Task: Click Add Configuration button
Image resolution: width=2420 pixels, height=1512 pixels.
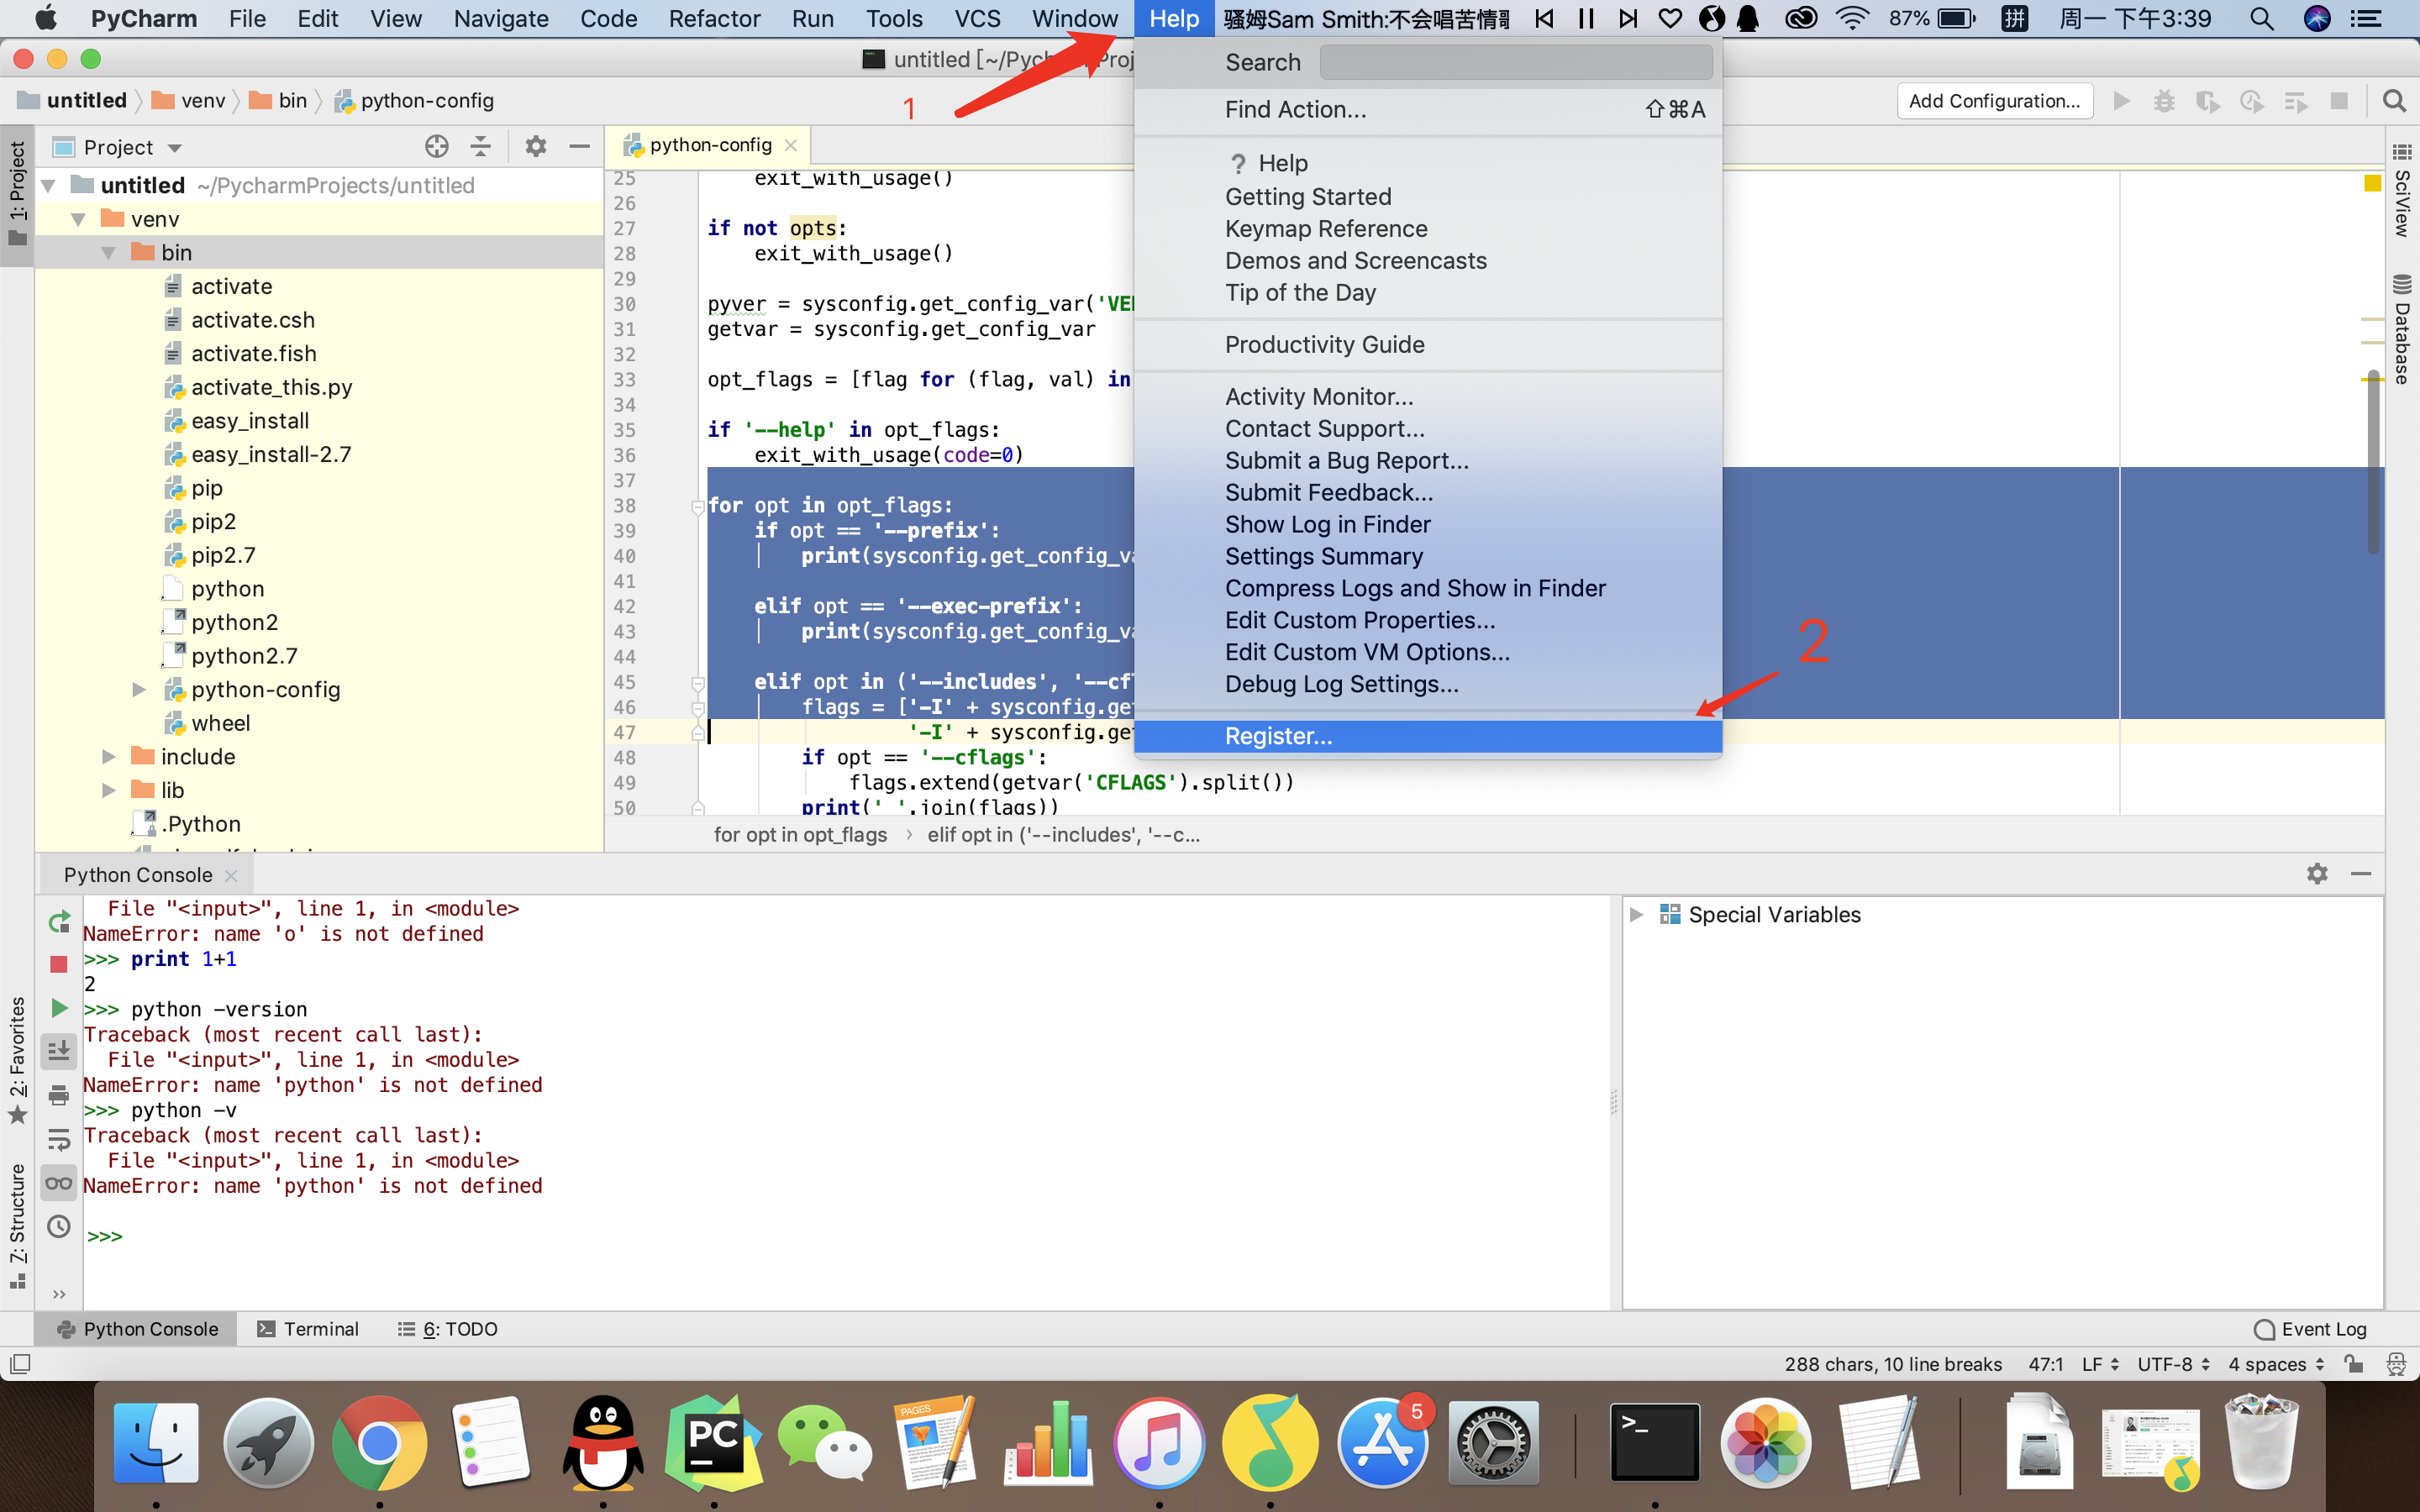Action: click(x=1991, y=99)
